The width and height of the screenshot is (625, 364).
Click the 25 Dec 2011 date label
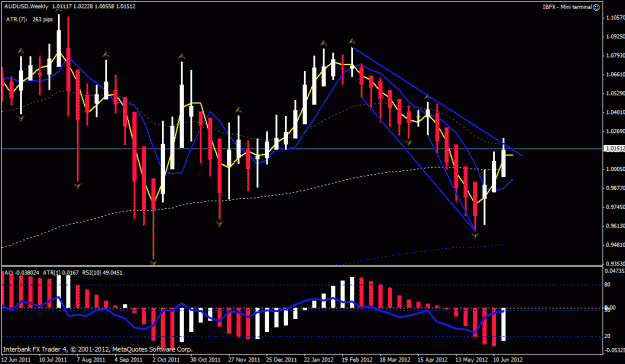[x=281, y=359]
